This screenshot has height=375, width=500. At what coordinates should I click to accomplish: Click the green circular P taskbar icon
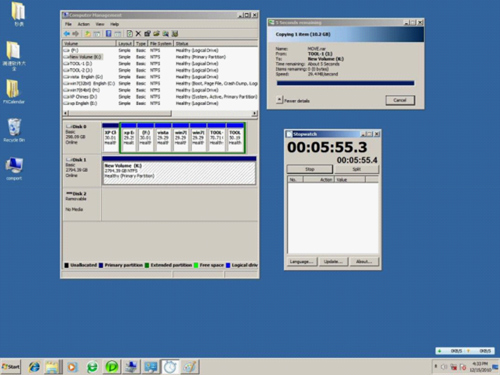point(112,367)
